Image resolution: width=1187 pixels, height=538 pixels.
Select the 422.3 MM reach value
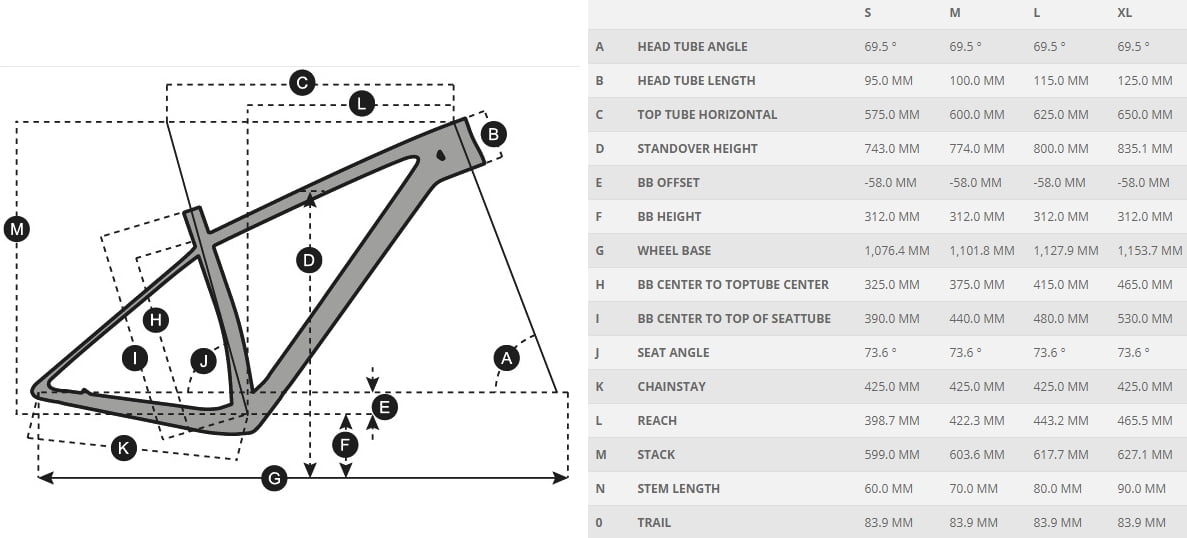(977, 421)
